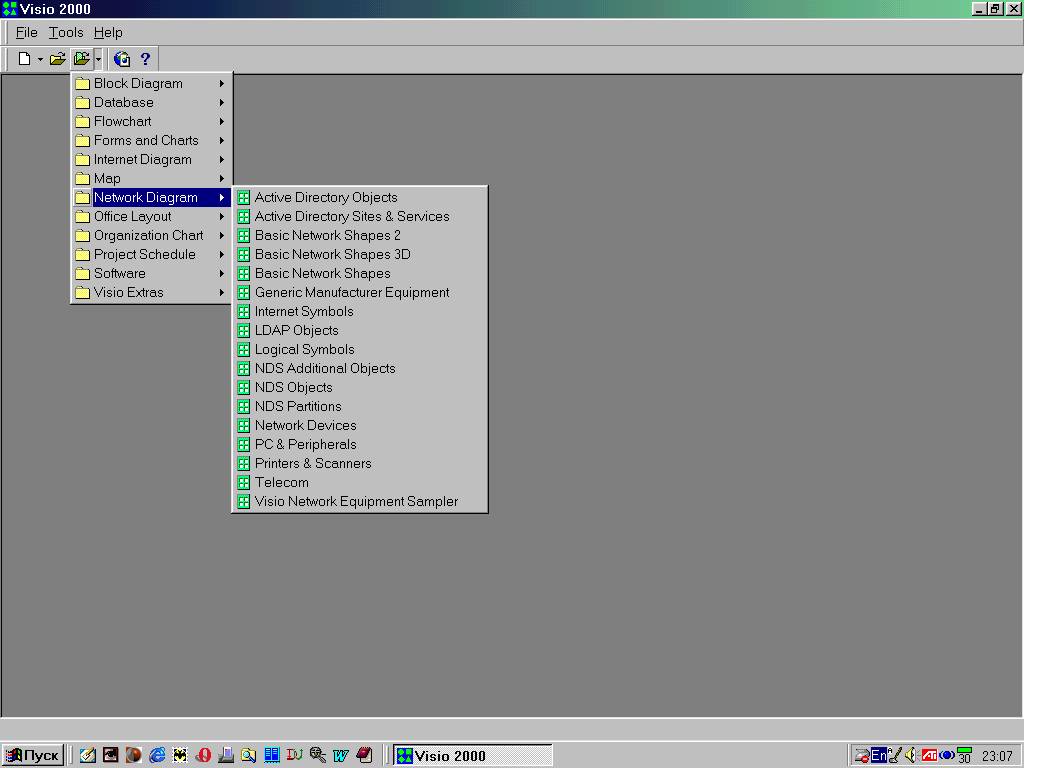Expand the Database stencil folder
The image size is (1055, 768).
151,102
